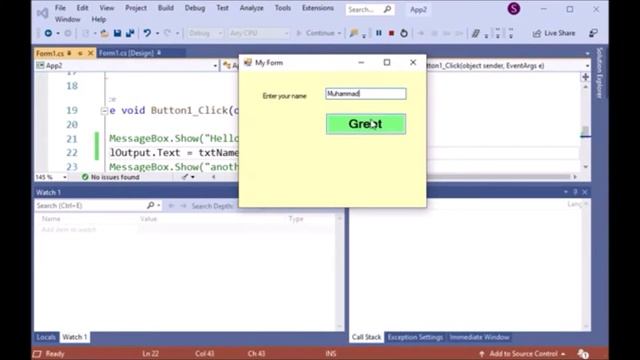640x360 pixels.
Task: Open the Project menu
Action: pos(136,8)
